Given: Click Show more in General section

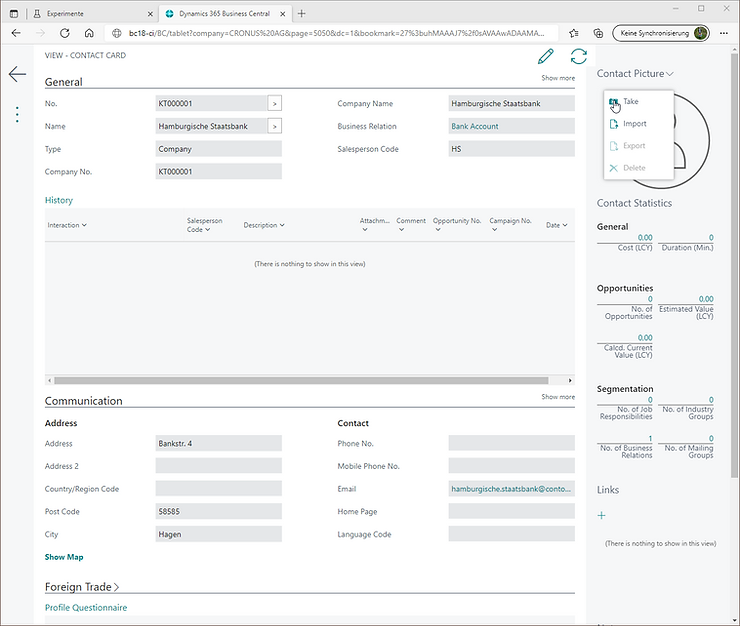Looking at the screenshot, I should 558,78.
